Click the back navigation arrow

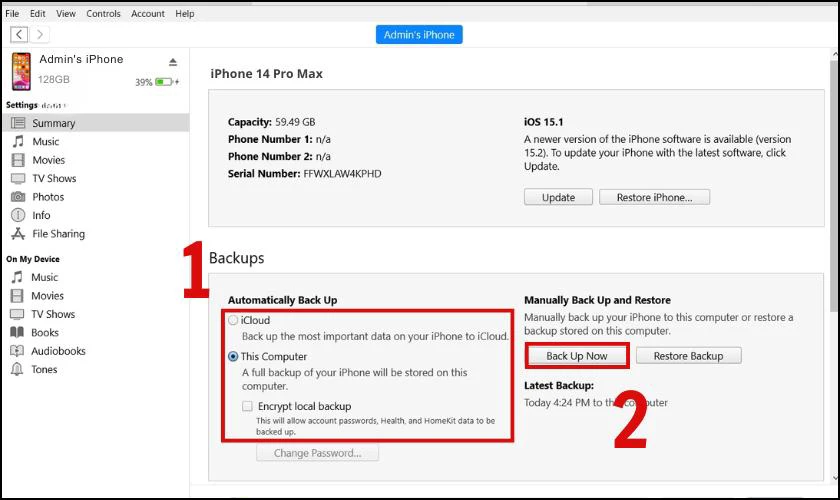click(19, 35)
